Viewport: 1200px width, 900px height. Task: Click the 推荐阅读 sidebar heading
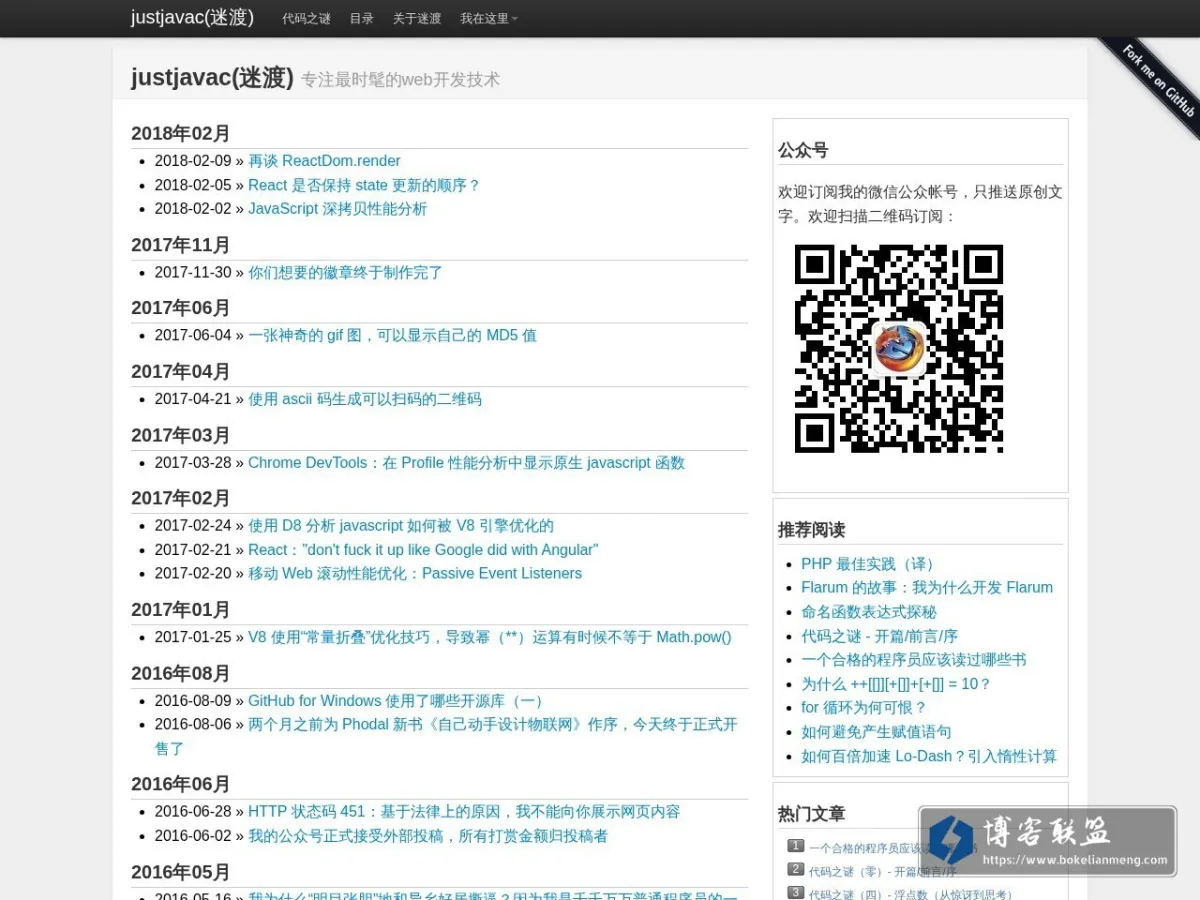coord(812,531)
